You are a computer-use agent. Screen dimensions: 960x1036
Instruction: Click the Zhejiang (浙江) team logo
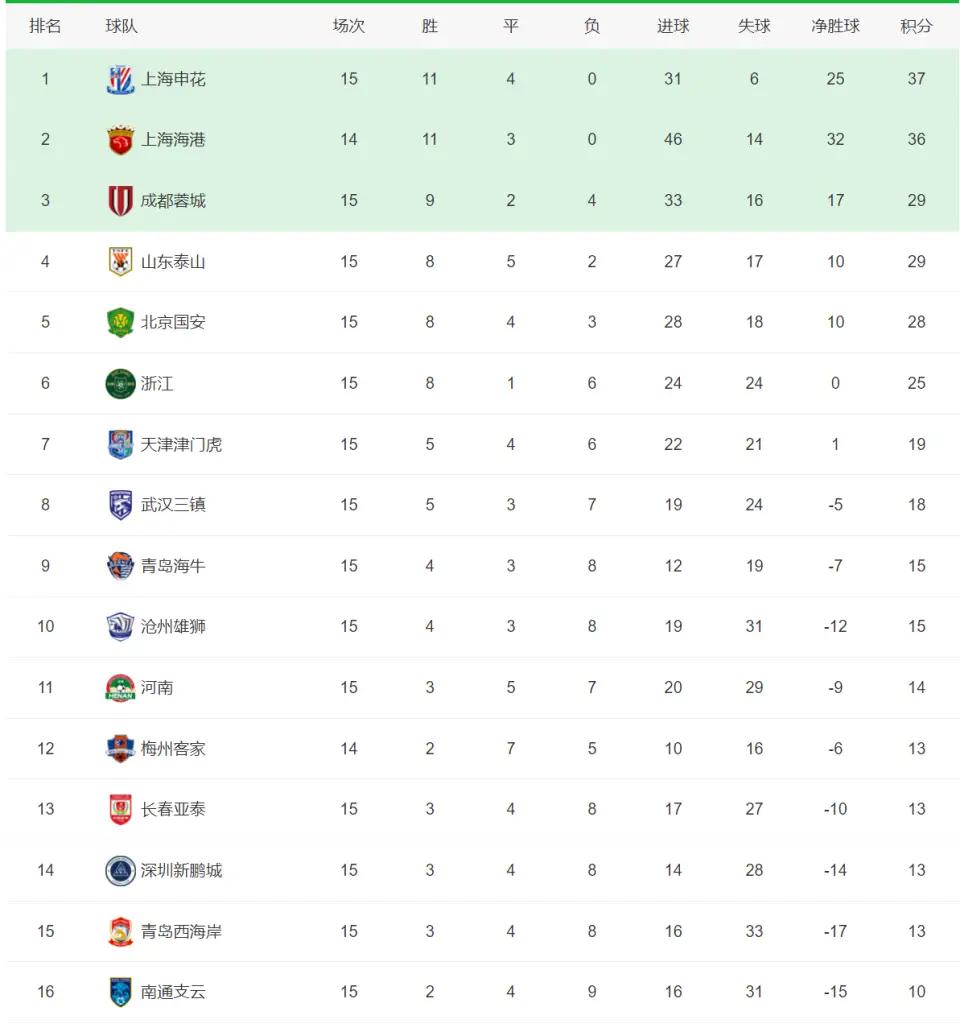click(x=120, y=384)
